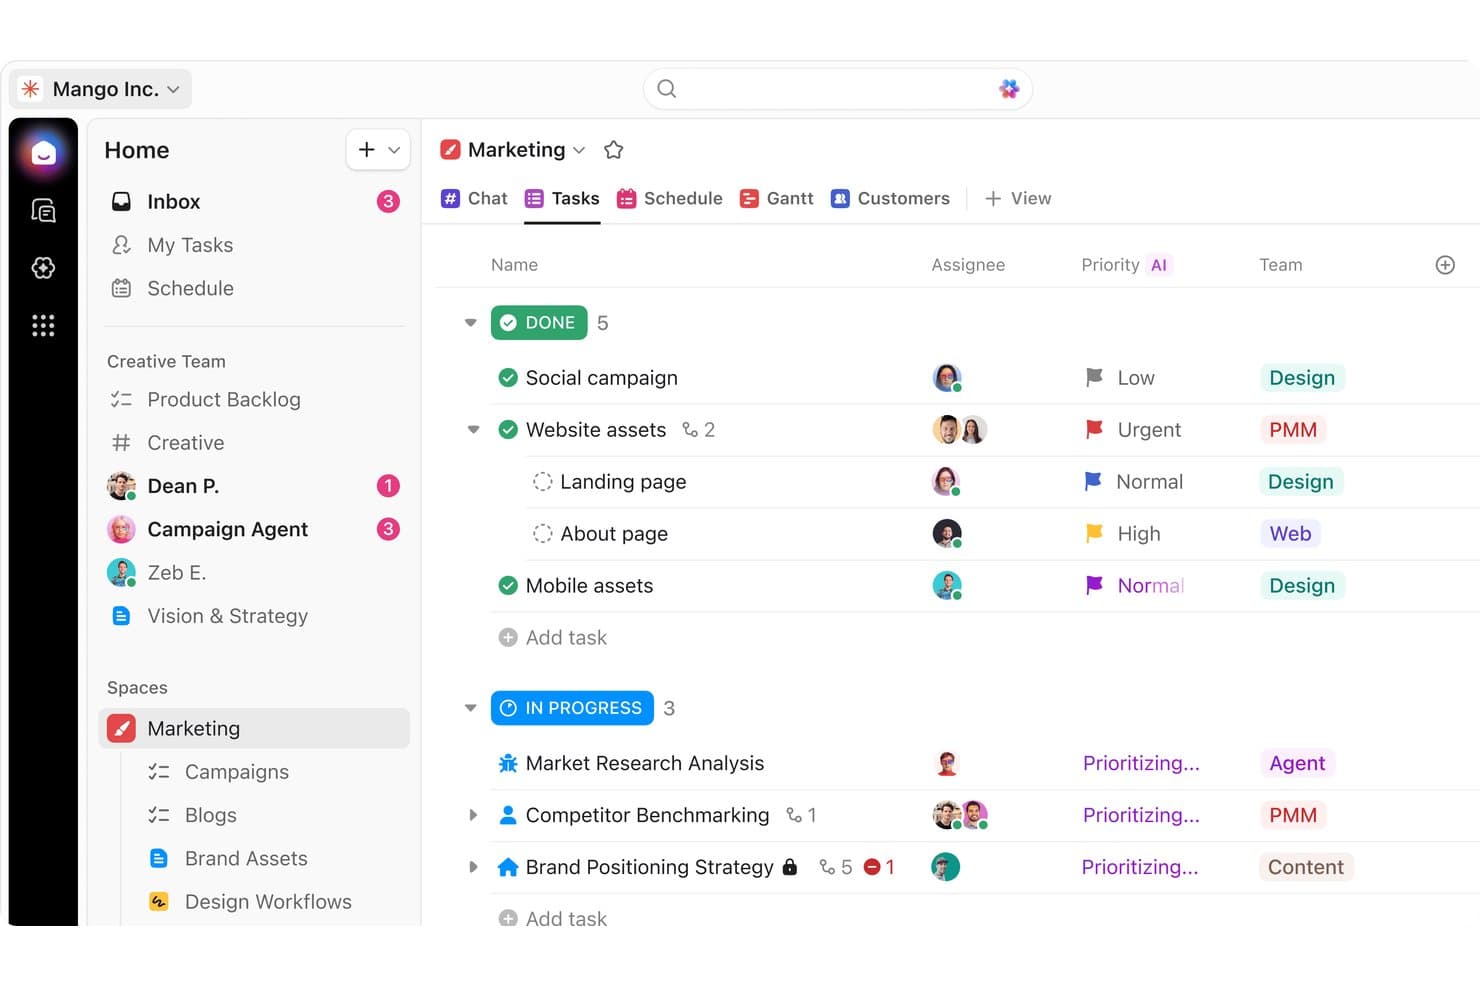
Task: Click the Urgent red flag for Website assets
Action: (x=1094, y=429)
